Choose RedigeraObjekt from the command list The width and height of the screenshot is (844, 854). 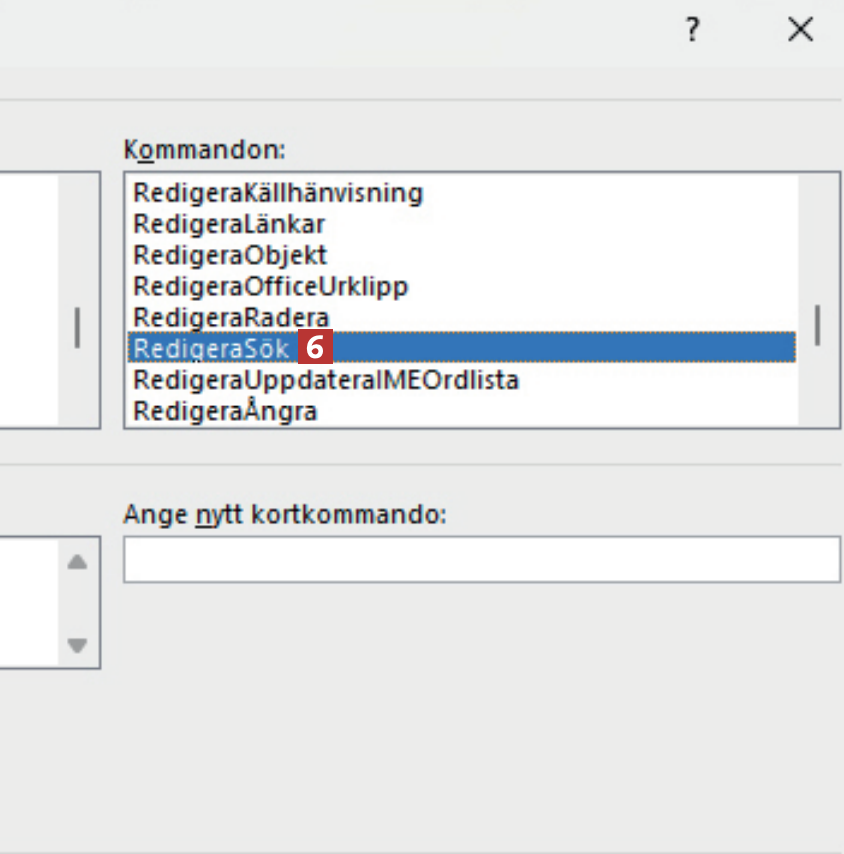tap(230, 255)
